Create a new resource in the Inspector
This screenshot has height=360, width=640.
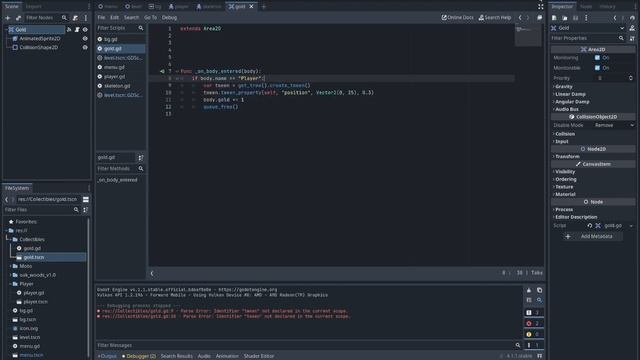(554, 18)
